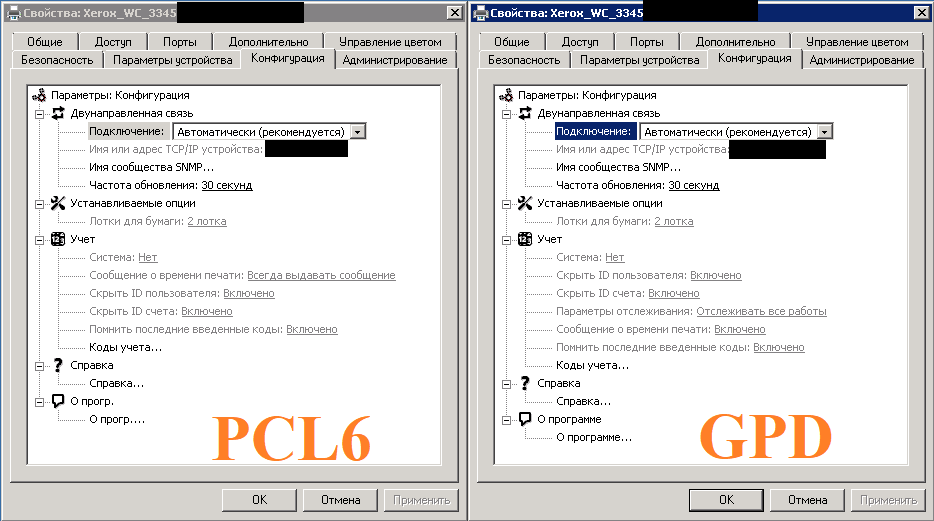Viewport: 934px width, 521px height.
Task: Select Имя сообщества SNMP… in GPD window
Action: click(618, 167)
